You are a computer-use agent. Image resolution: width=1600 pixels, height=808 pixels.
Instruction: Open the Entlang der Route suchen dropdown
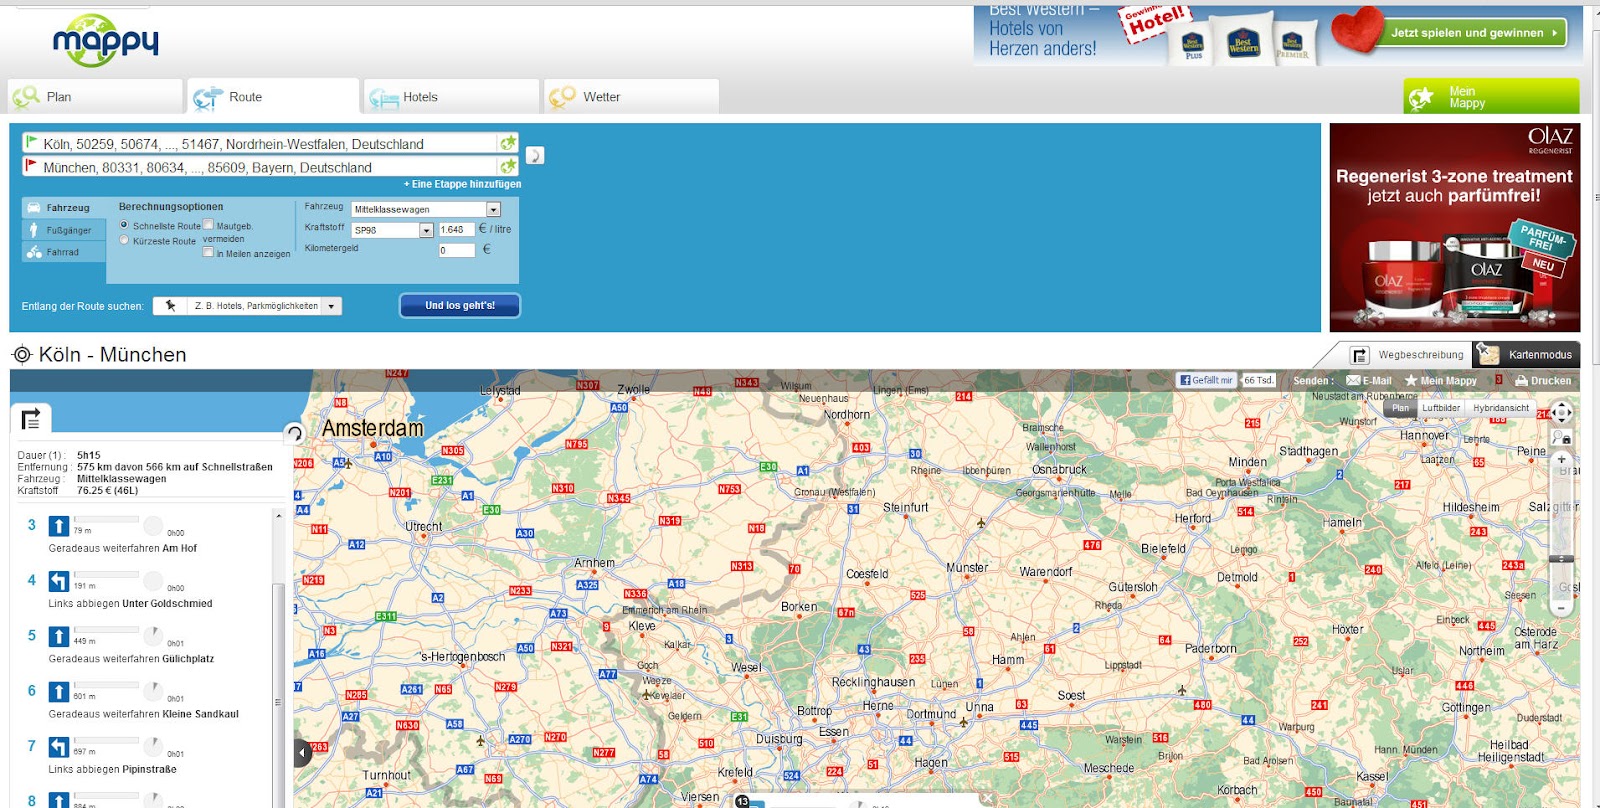coord(247,306)
